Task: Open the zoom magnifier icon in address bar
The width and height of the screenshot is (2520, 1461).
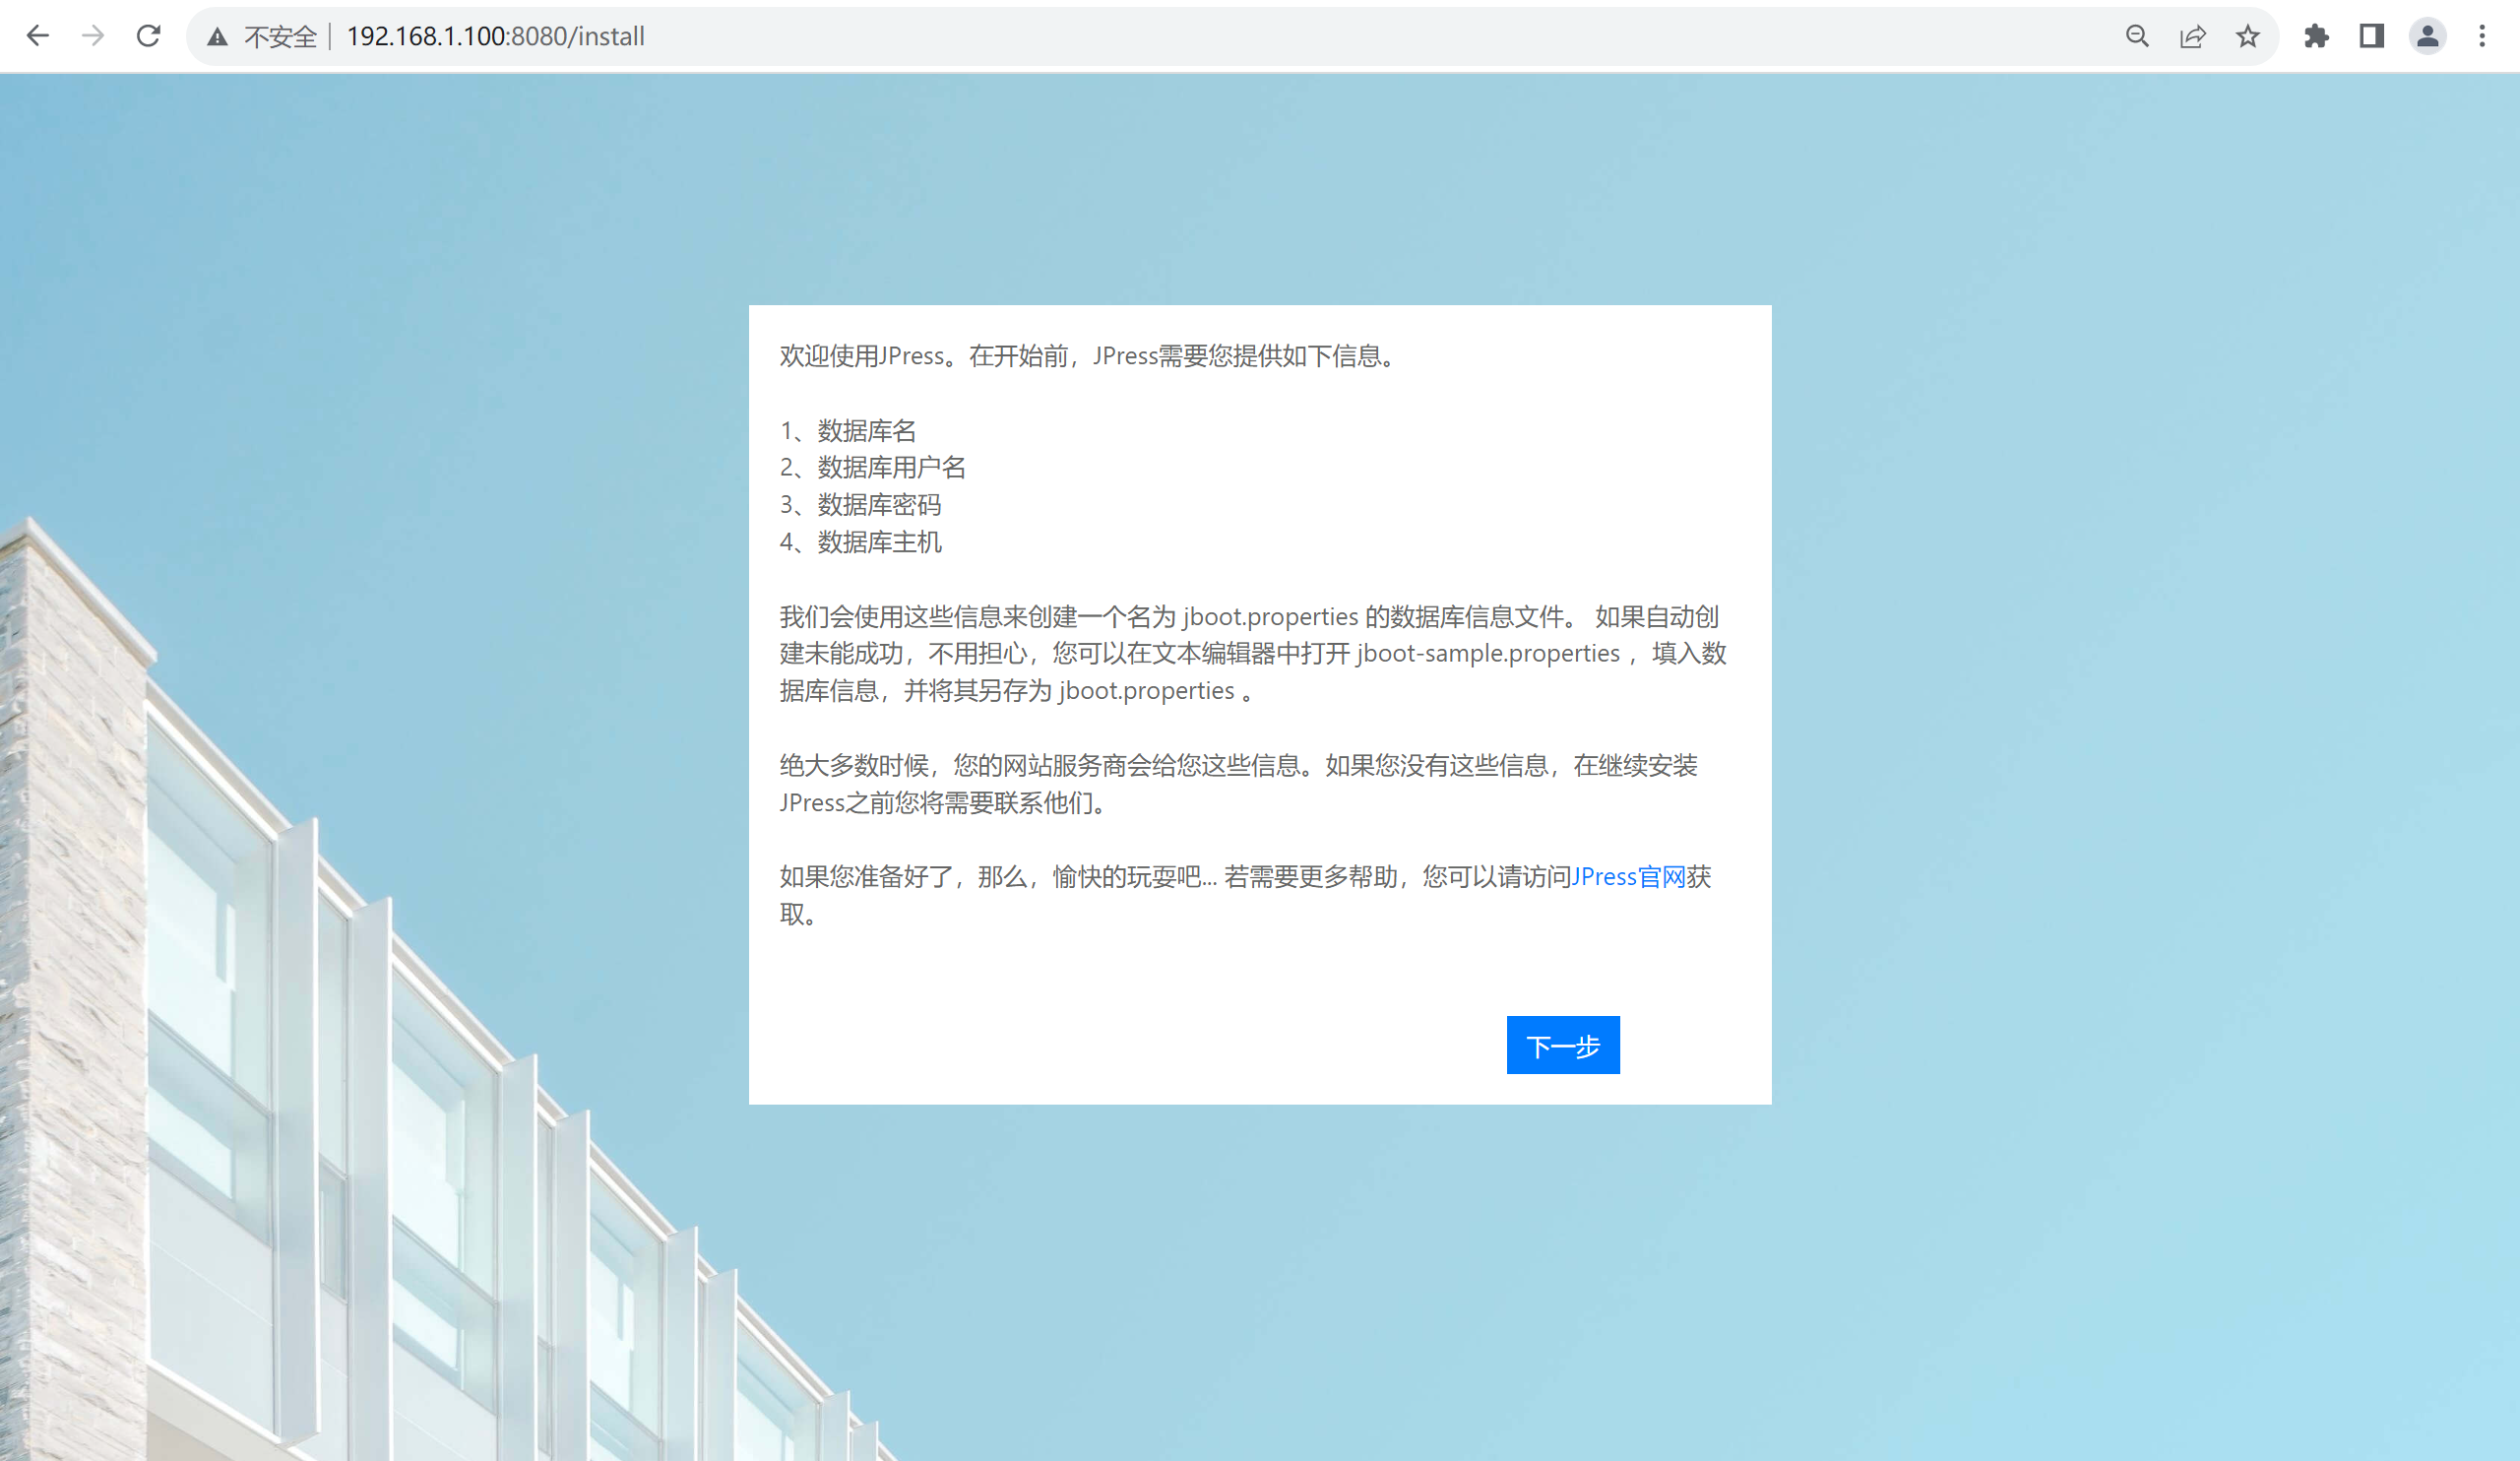Action: (2137, 37)
